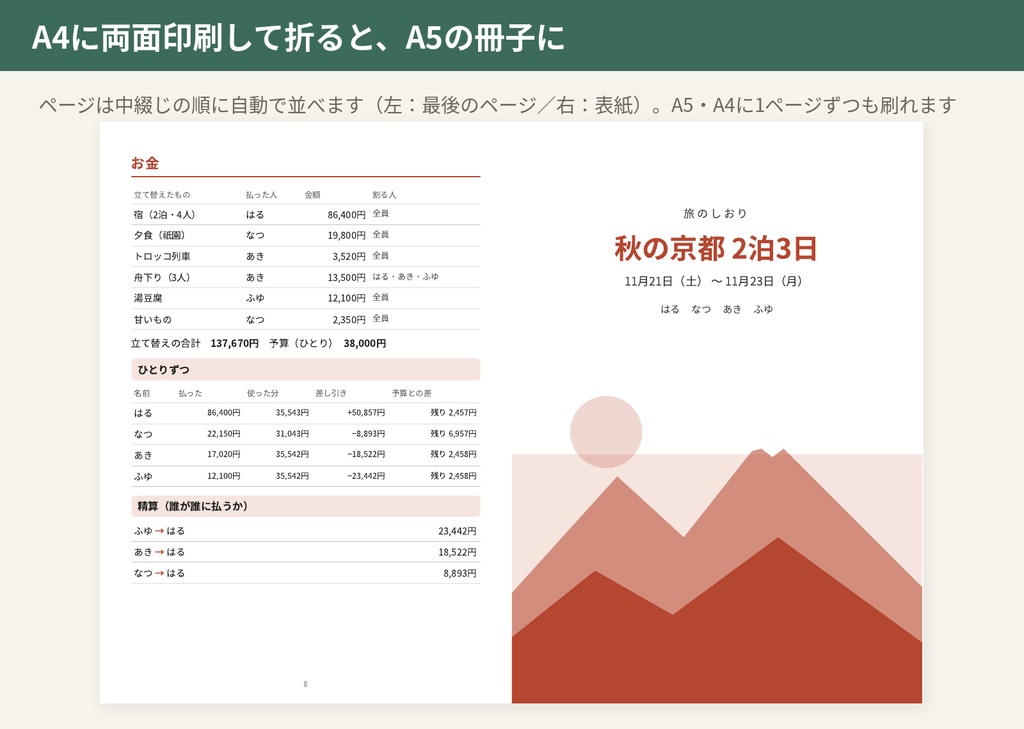Screen dimensions: 1024x729
Task: Click the '2,350円' amount for 甘いもの
Action: (x=349, y=319)
